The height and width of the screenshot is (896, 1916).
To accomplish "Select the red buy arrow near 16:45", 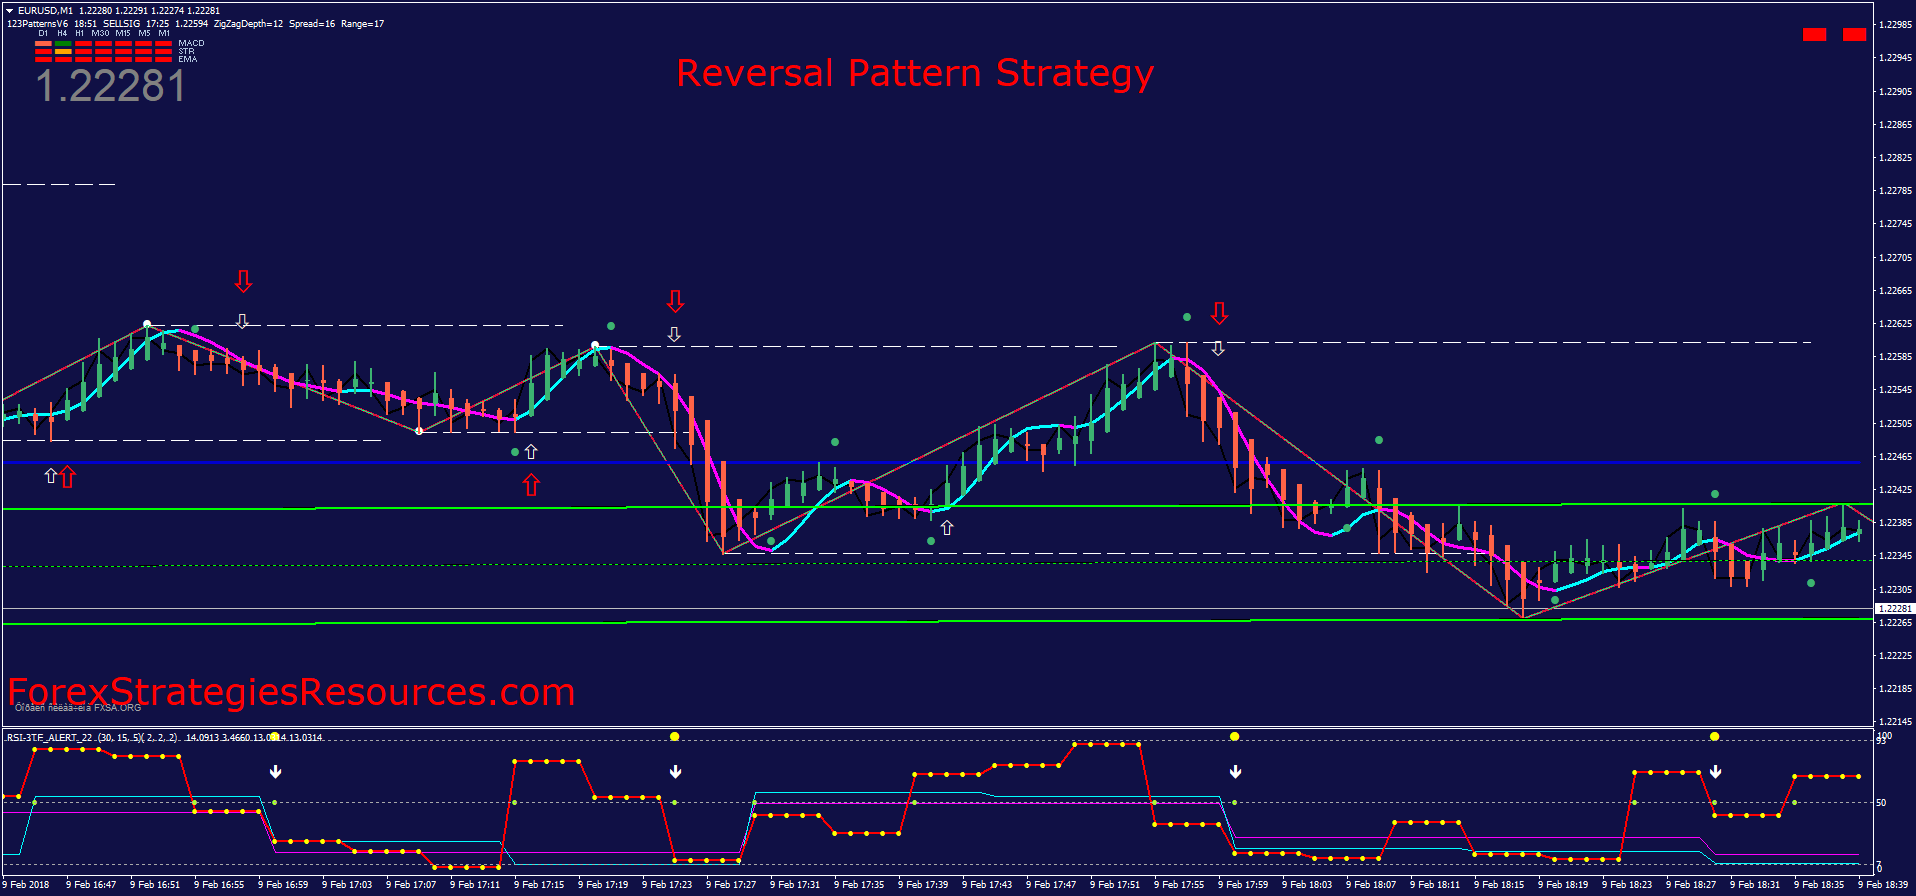I will click(67, 477).
